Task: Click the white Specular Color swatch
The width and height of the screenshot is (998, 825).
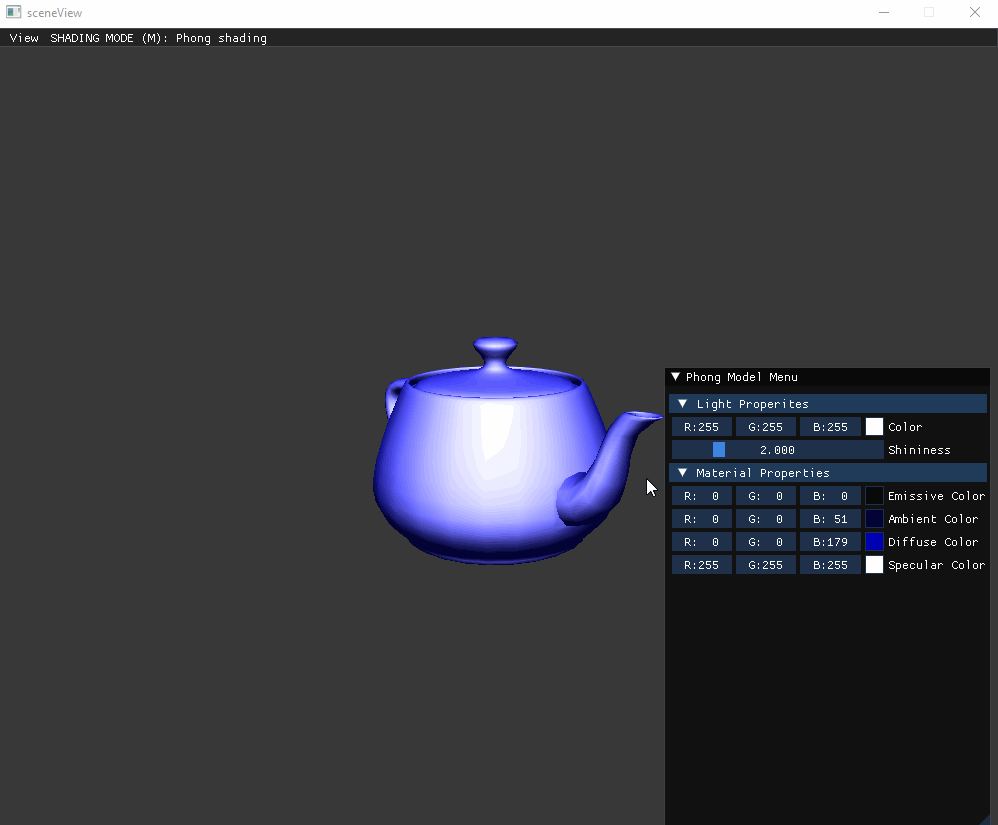Action: click(x=874, y=565)
